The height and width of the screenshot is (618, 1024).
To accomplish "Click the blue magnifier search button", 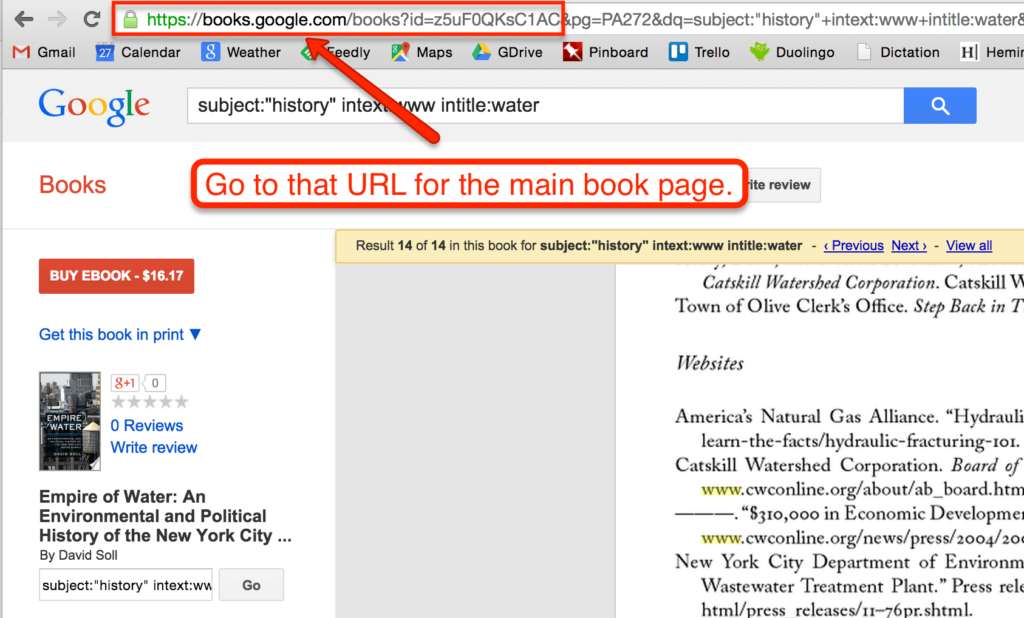I will (x=940, y=106).
